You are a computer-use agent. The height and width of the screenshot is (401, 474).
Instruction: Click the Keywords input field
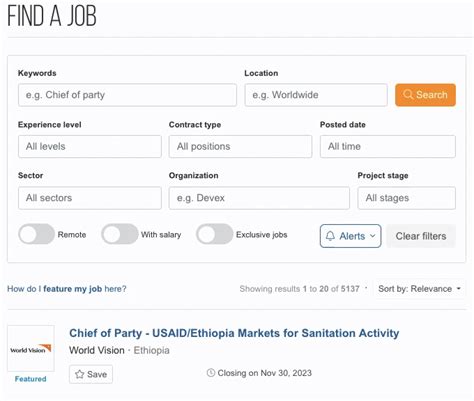coord(127,95)
